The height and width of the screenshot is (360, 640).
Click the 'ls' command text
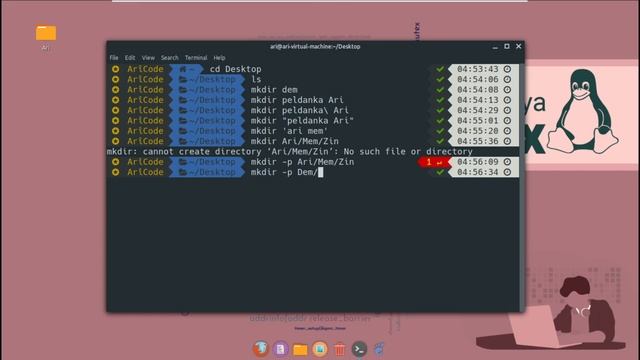pos(256,79)
